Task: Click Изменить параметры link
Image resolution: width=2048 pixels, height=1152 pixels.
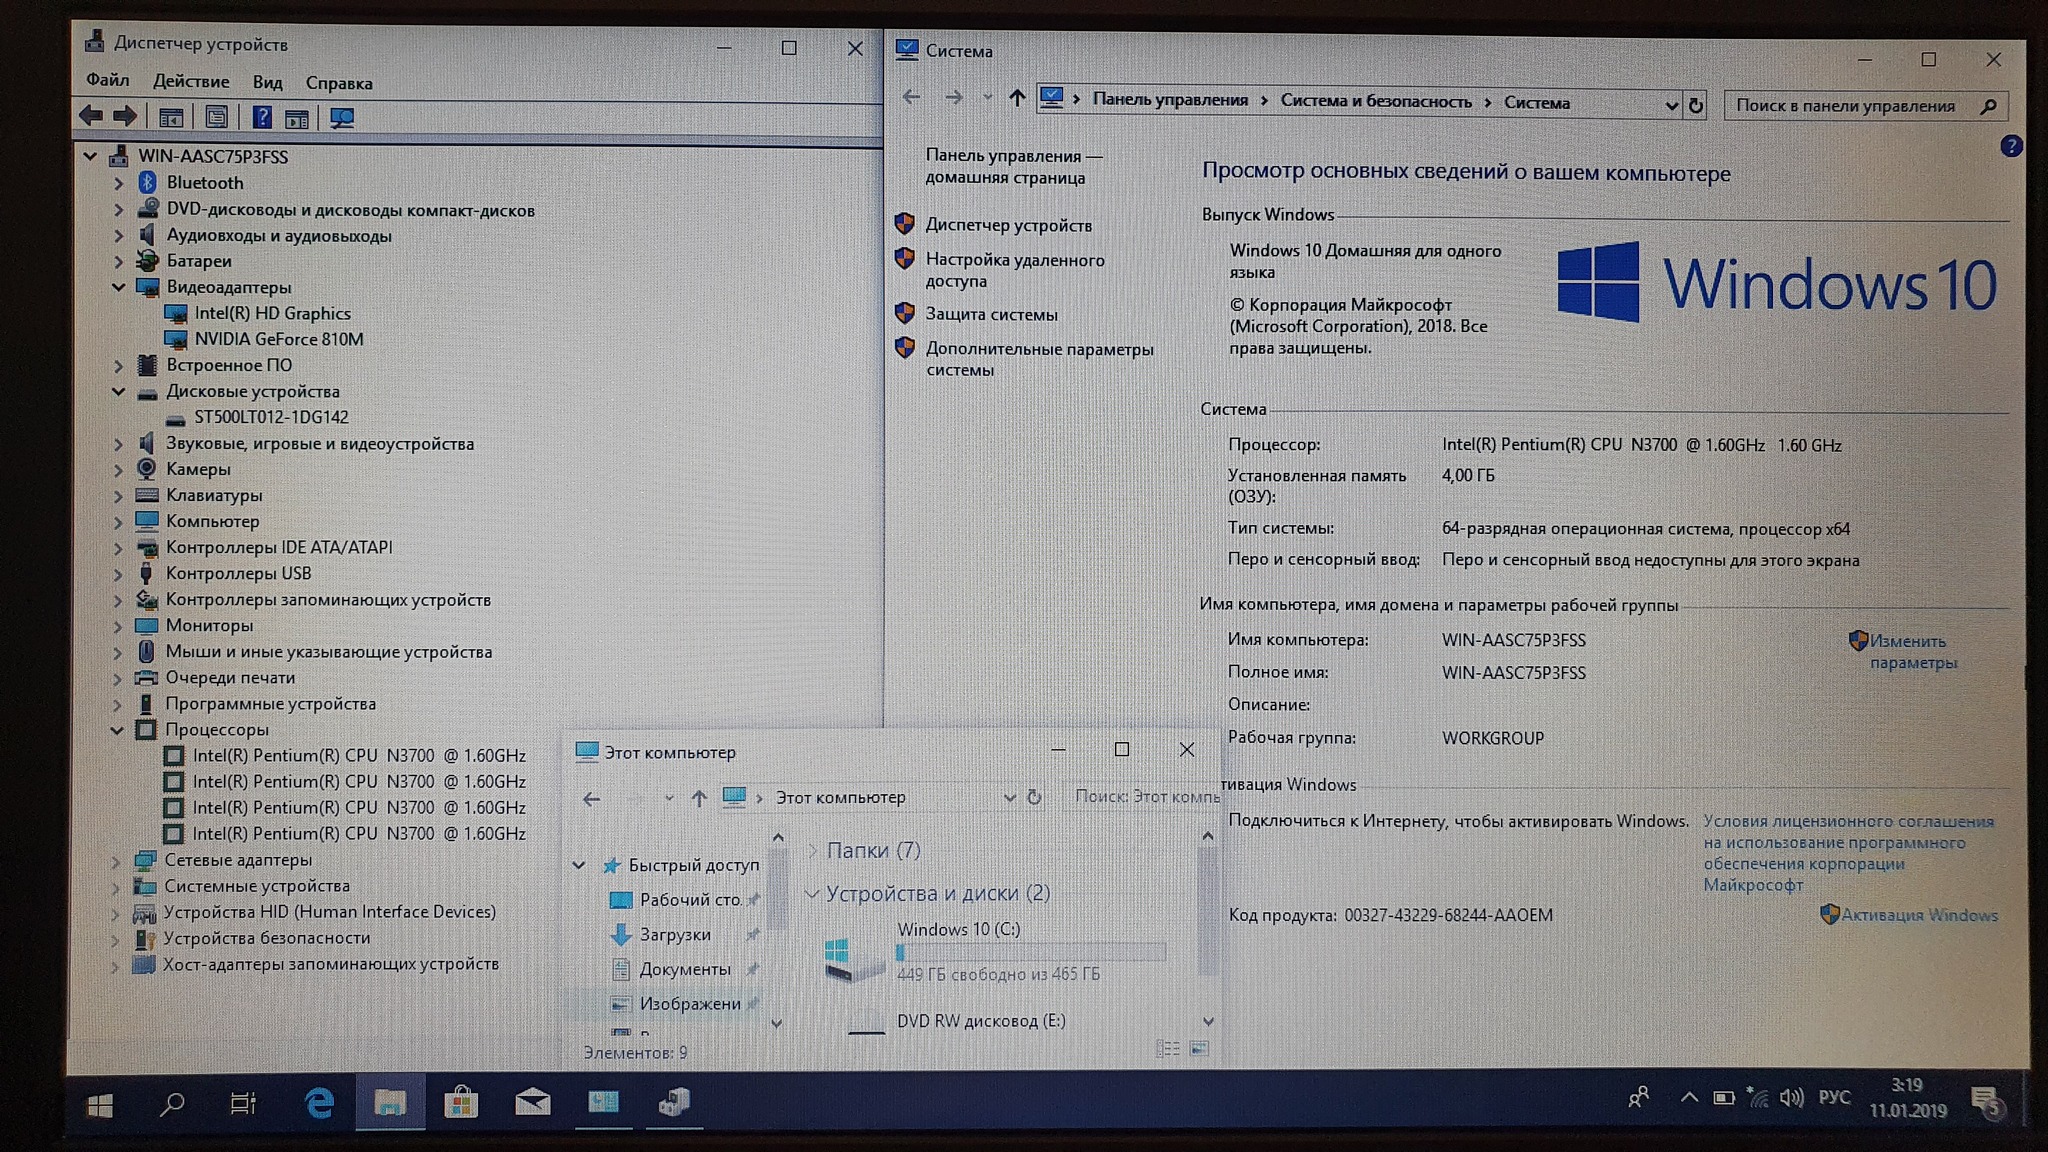Action: click(1912, 651)
